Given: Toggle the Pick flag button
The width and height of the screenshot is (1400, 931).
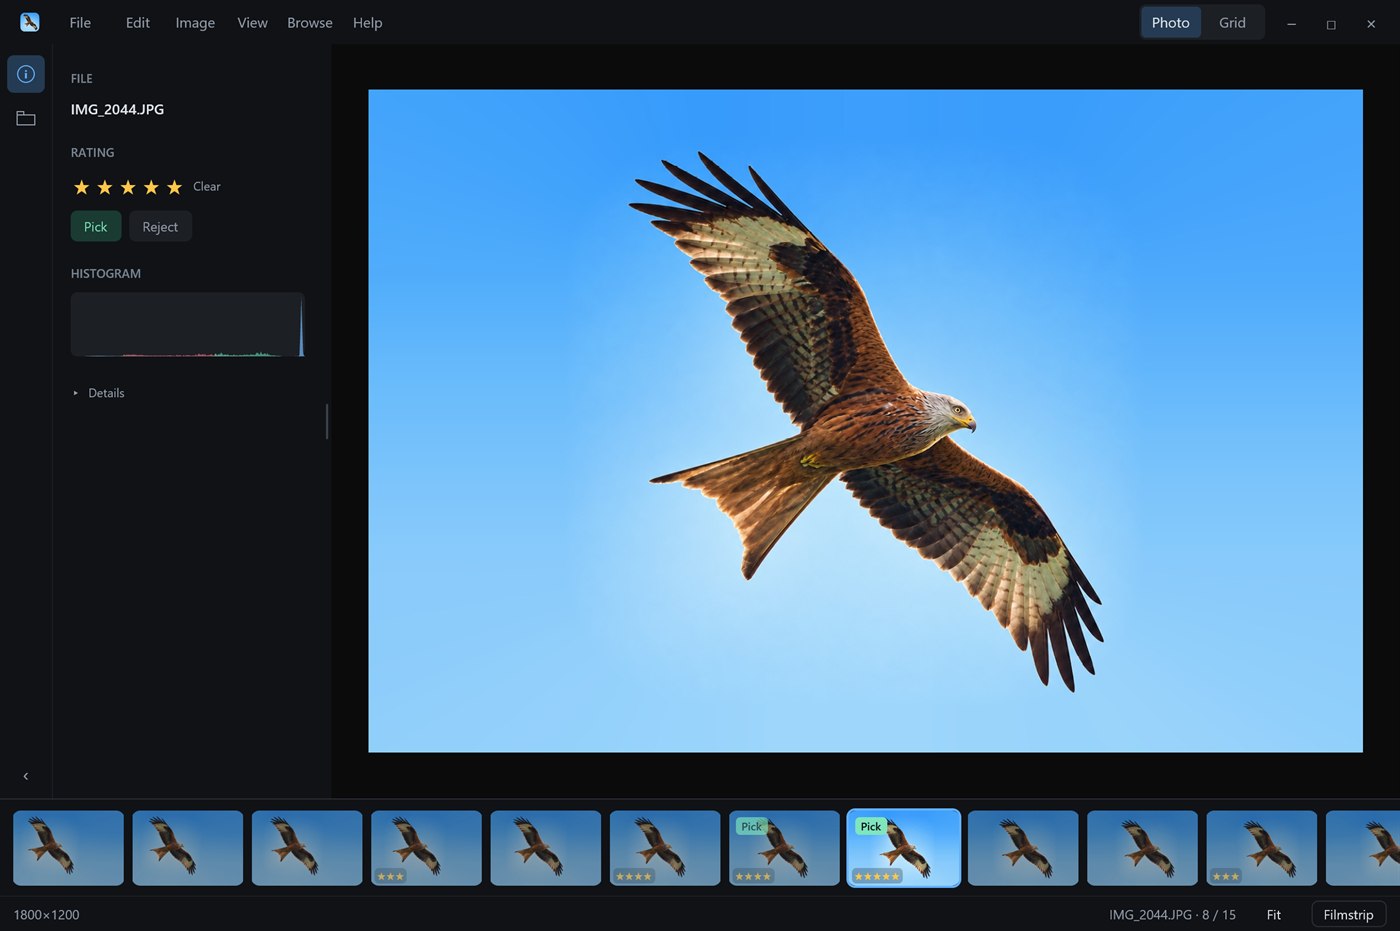Looking at the screenshot, I should click(x=96, y=227).
